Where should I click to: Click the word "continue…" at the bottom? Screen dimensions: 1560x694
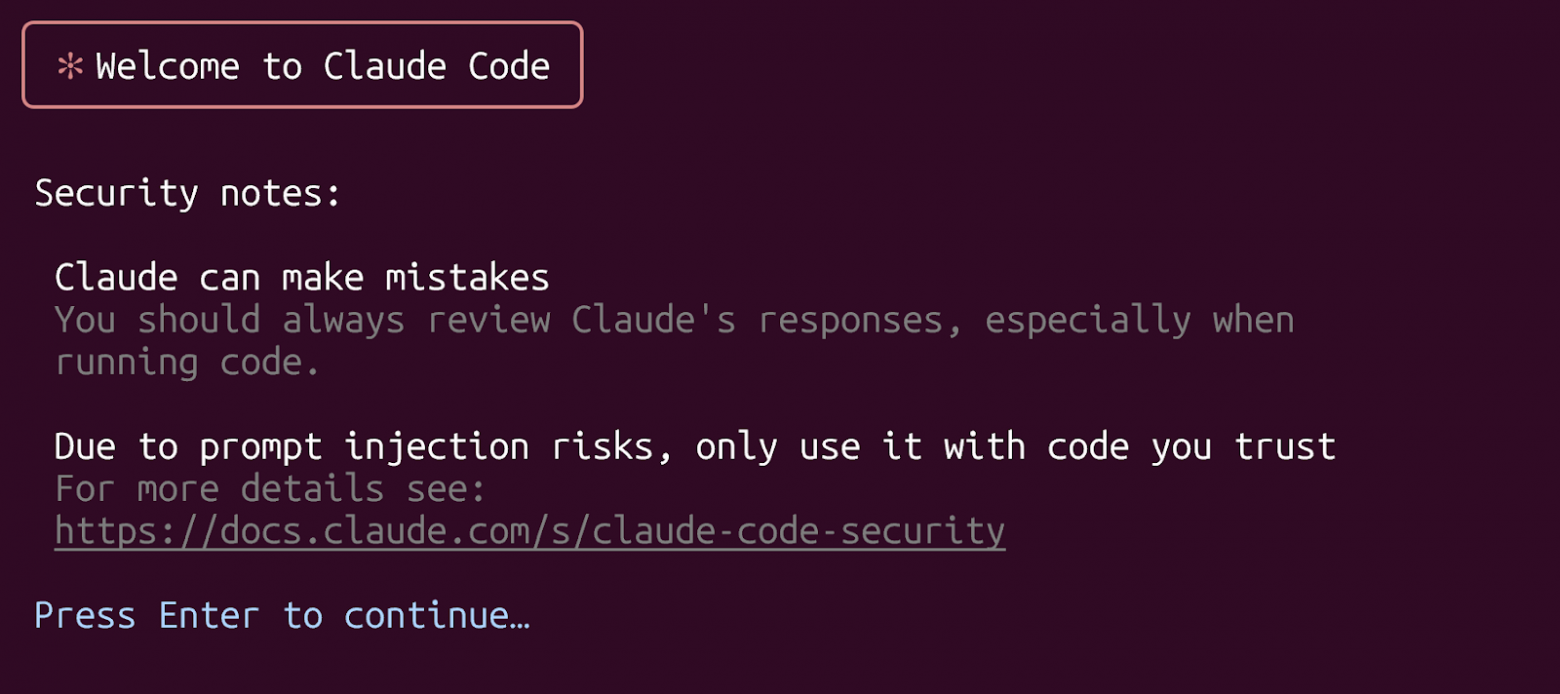(x=437, y=616)
